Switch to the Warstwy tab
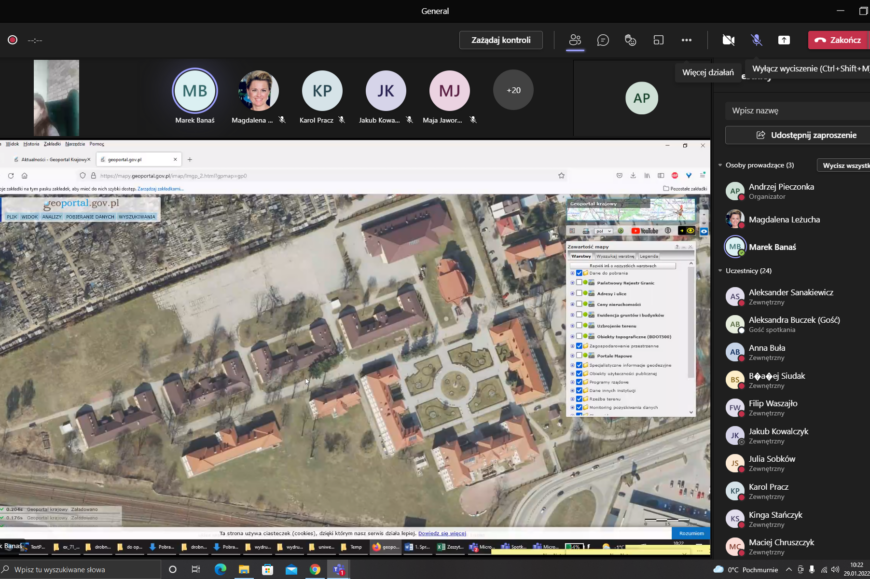 click(581, 256)
